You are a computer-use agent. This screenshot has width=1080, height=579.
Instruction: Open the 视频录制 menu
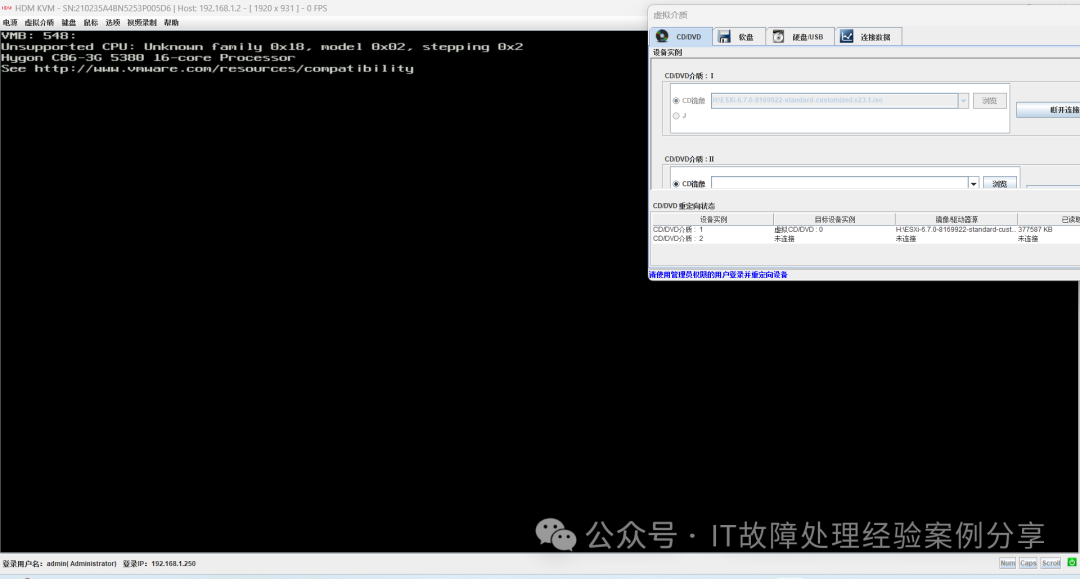point(142,23)
